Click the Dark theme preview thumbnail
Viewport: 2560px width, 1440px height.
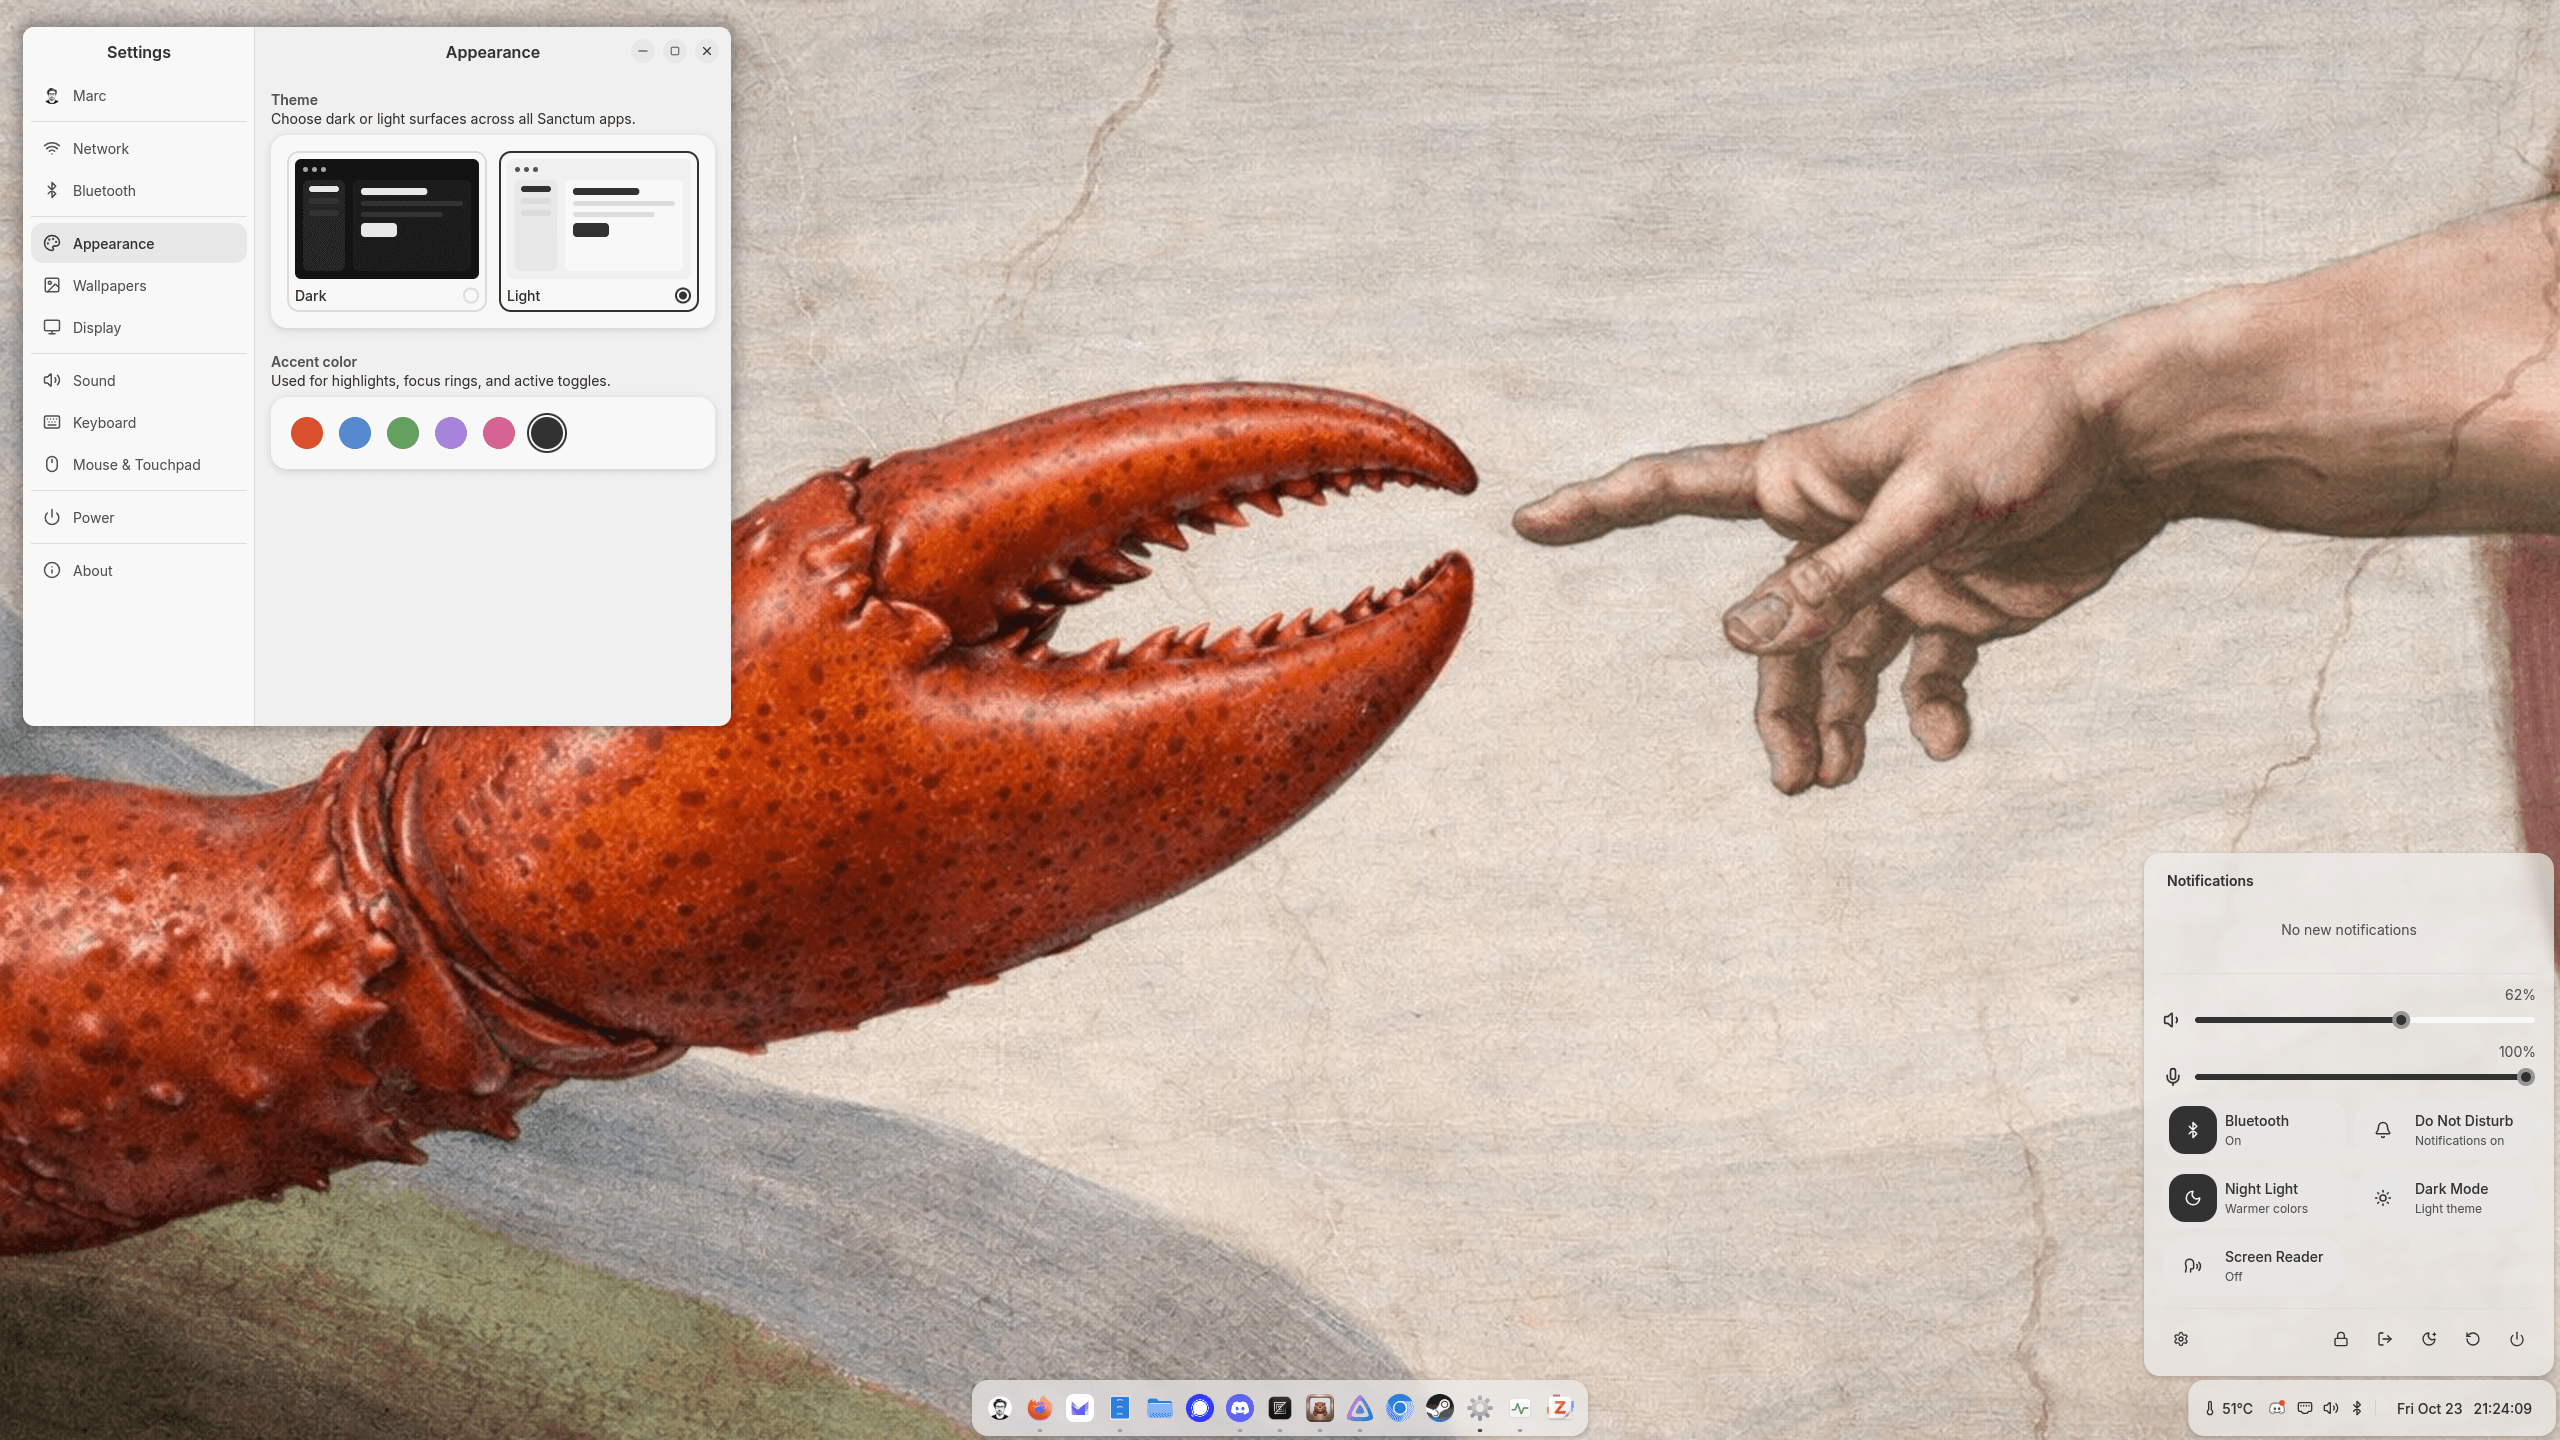point(387,219)
